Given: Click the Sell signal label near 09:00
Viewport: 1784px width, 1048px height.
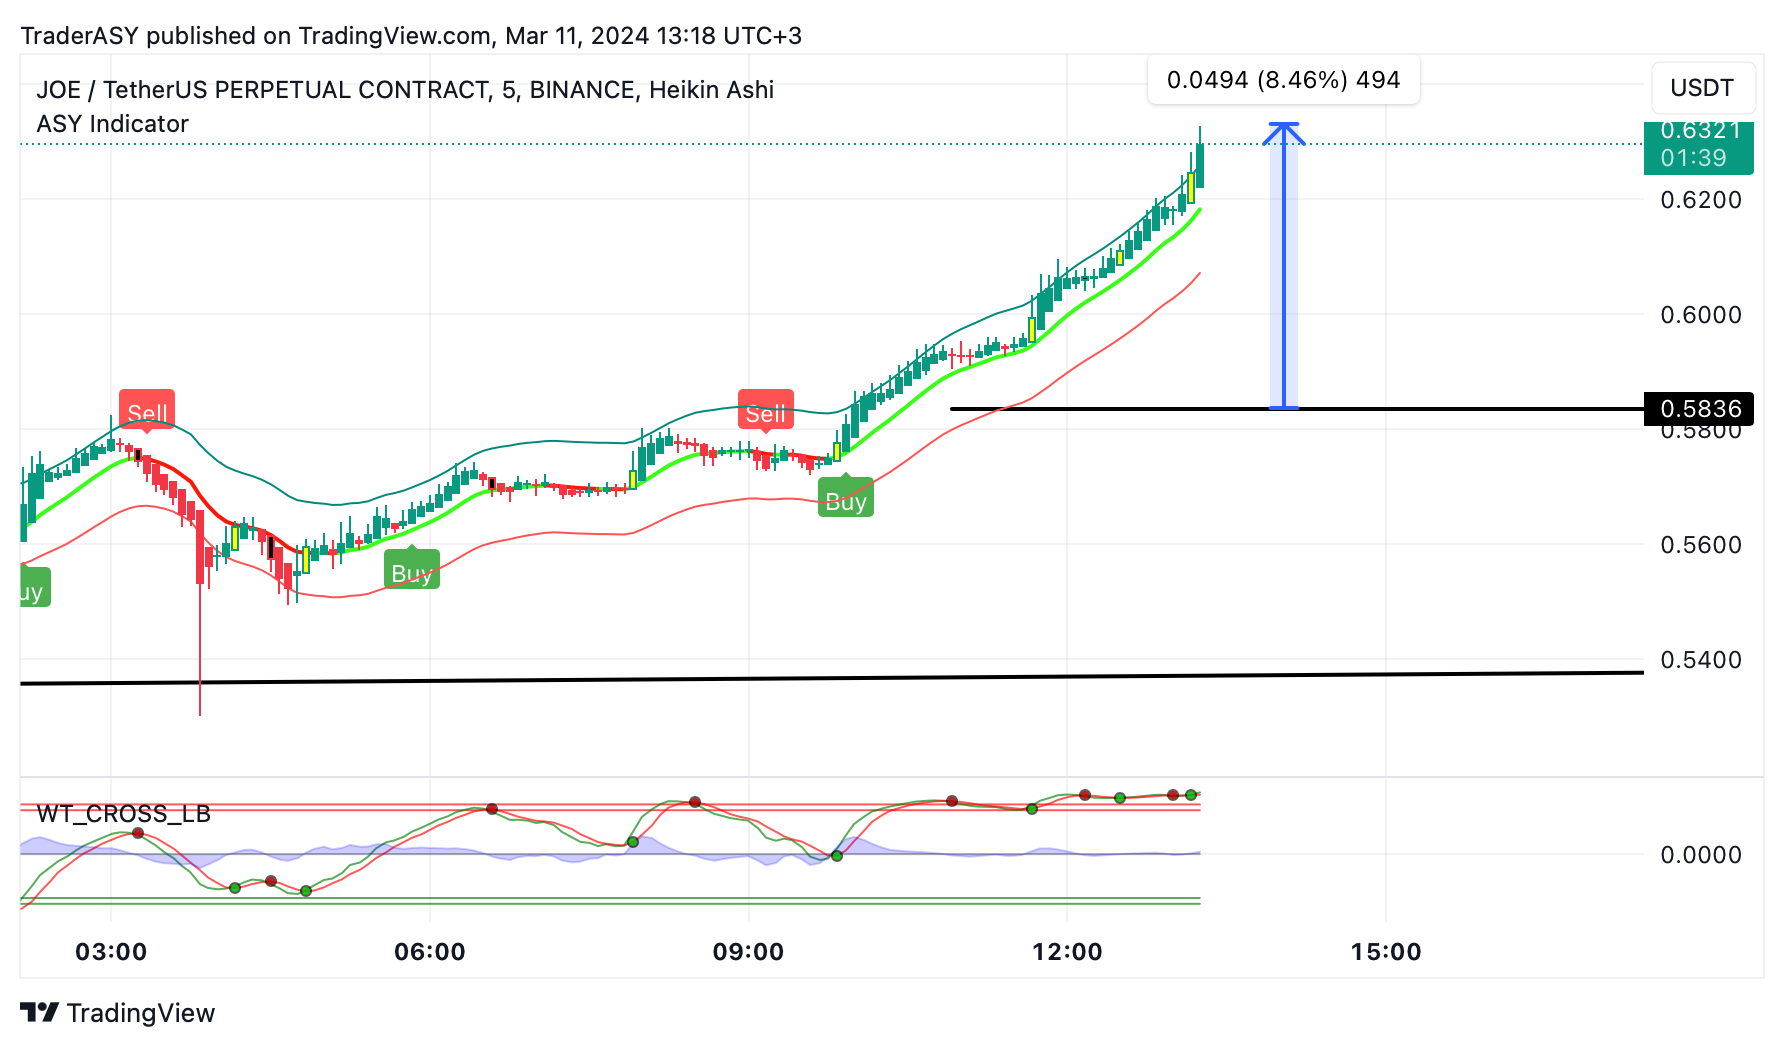Looking at the screenshot, I should (766, 412).
